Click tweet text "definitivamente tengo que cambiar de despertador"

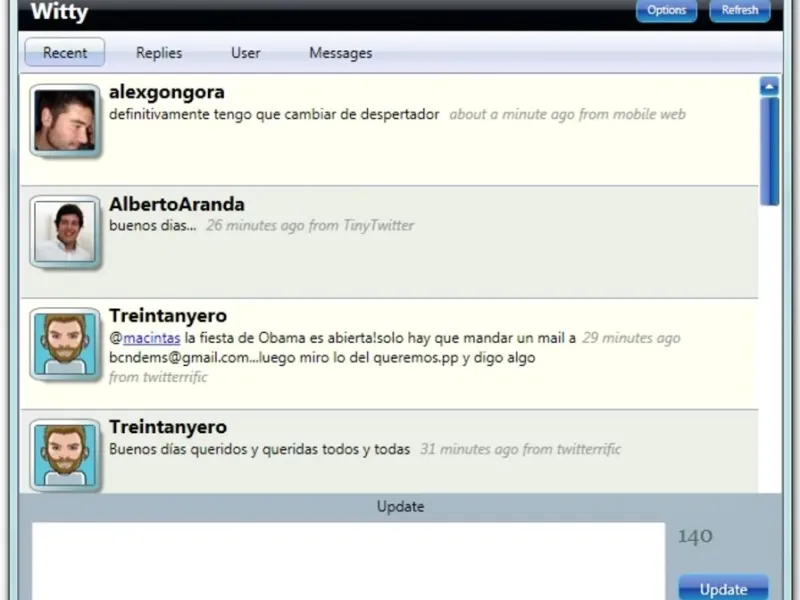[x=274, y=114]
